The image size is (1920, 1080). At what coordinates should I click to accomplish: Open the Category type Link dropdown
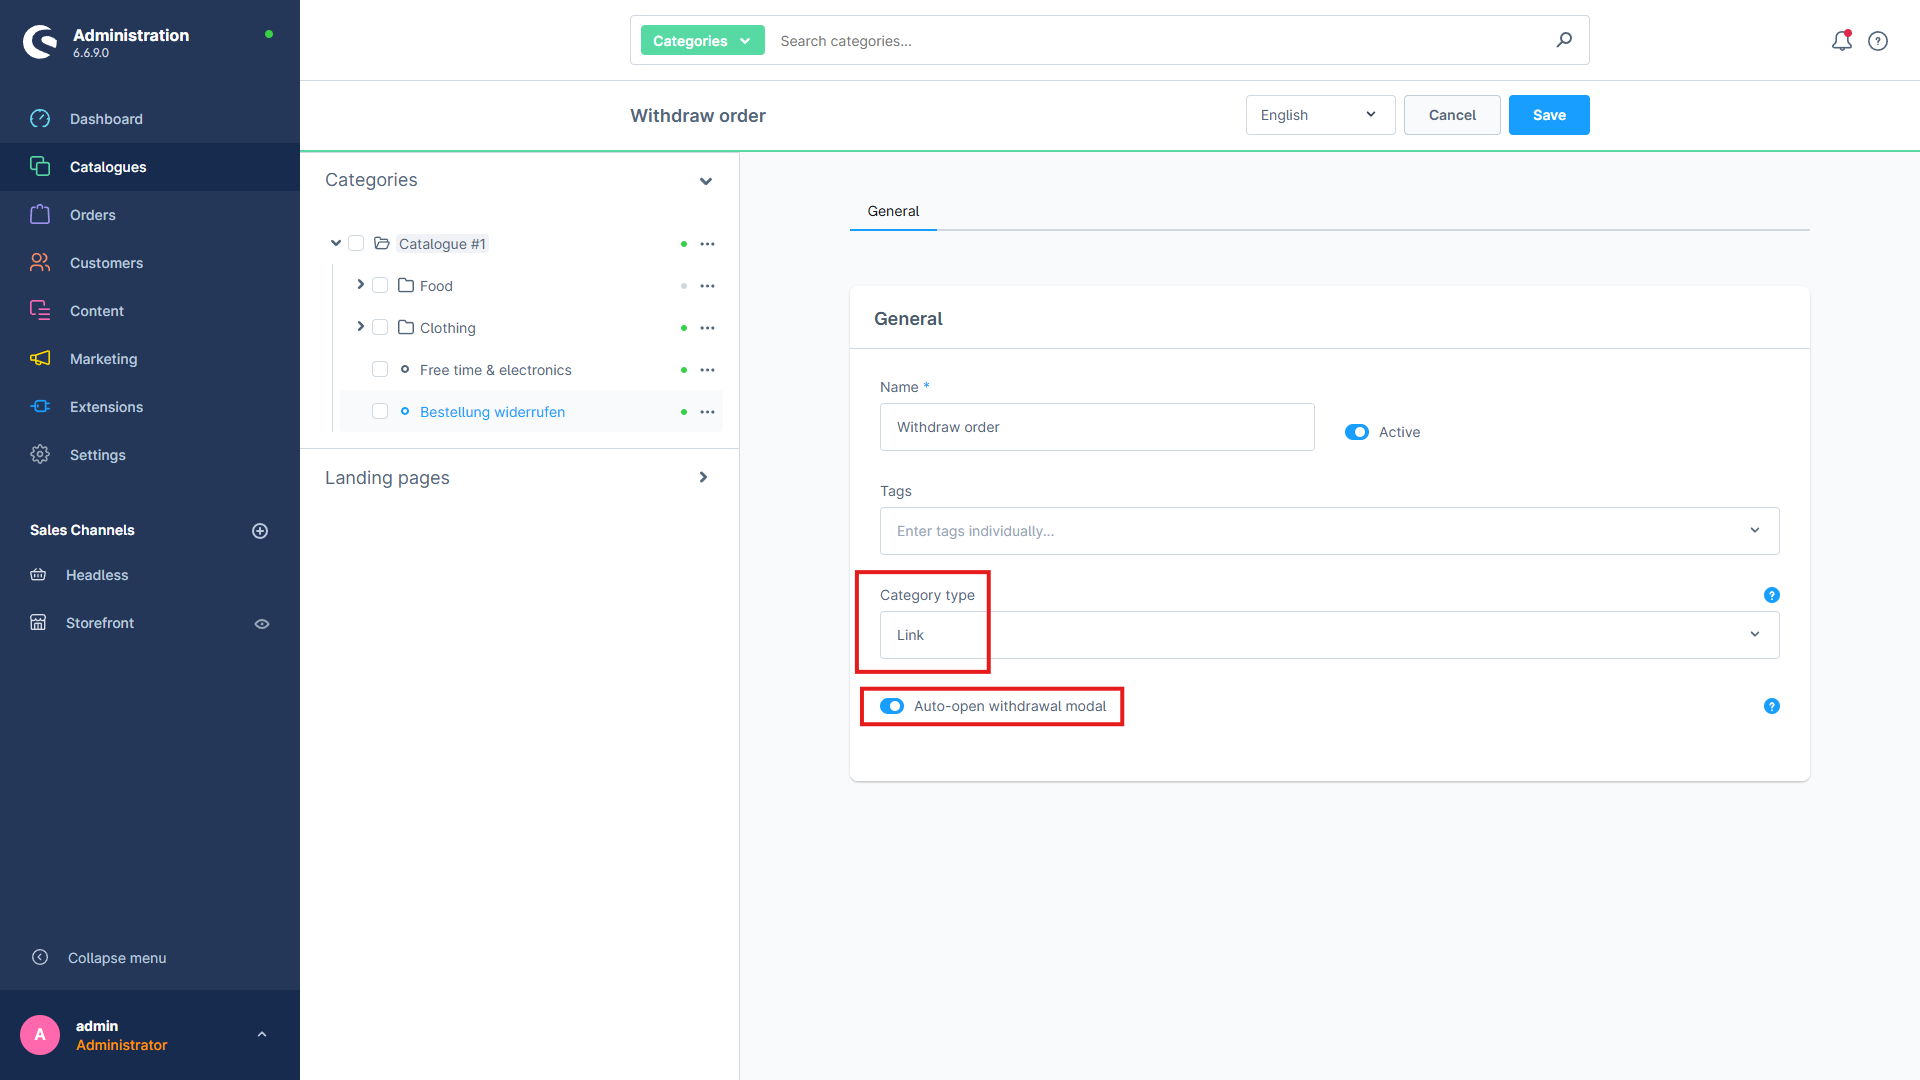(x=1328, y=635)
